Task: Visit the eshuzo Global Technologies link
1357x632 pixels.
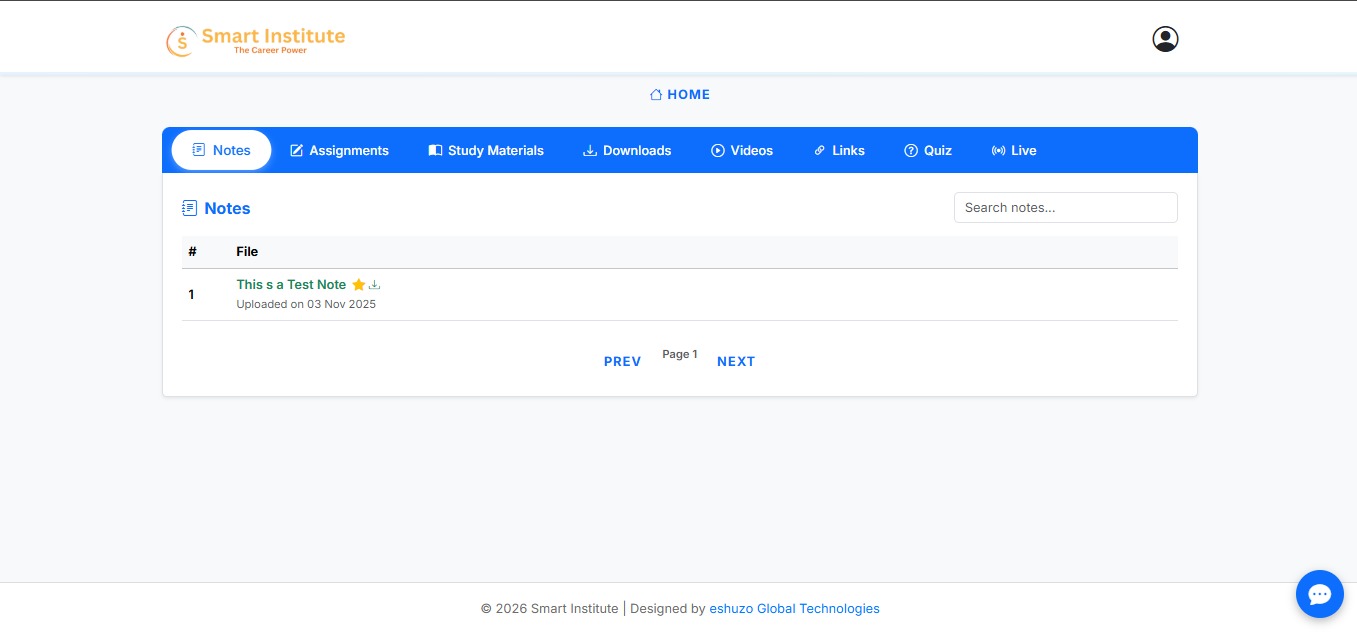Action: [x=794, y=609]
